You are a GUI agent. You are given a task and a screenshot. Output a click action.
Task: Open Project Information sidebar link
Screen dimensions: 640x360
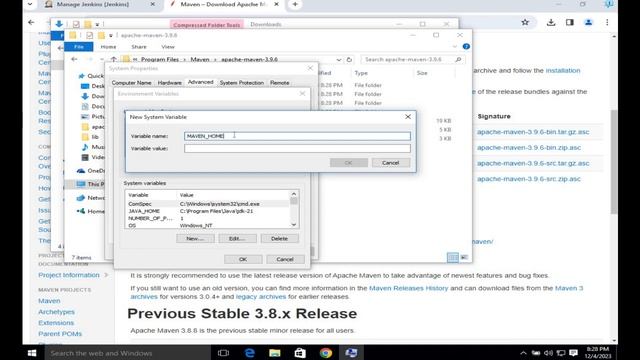coord(69,275)
